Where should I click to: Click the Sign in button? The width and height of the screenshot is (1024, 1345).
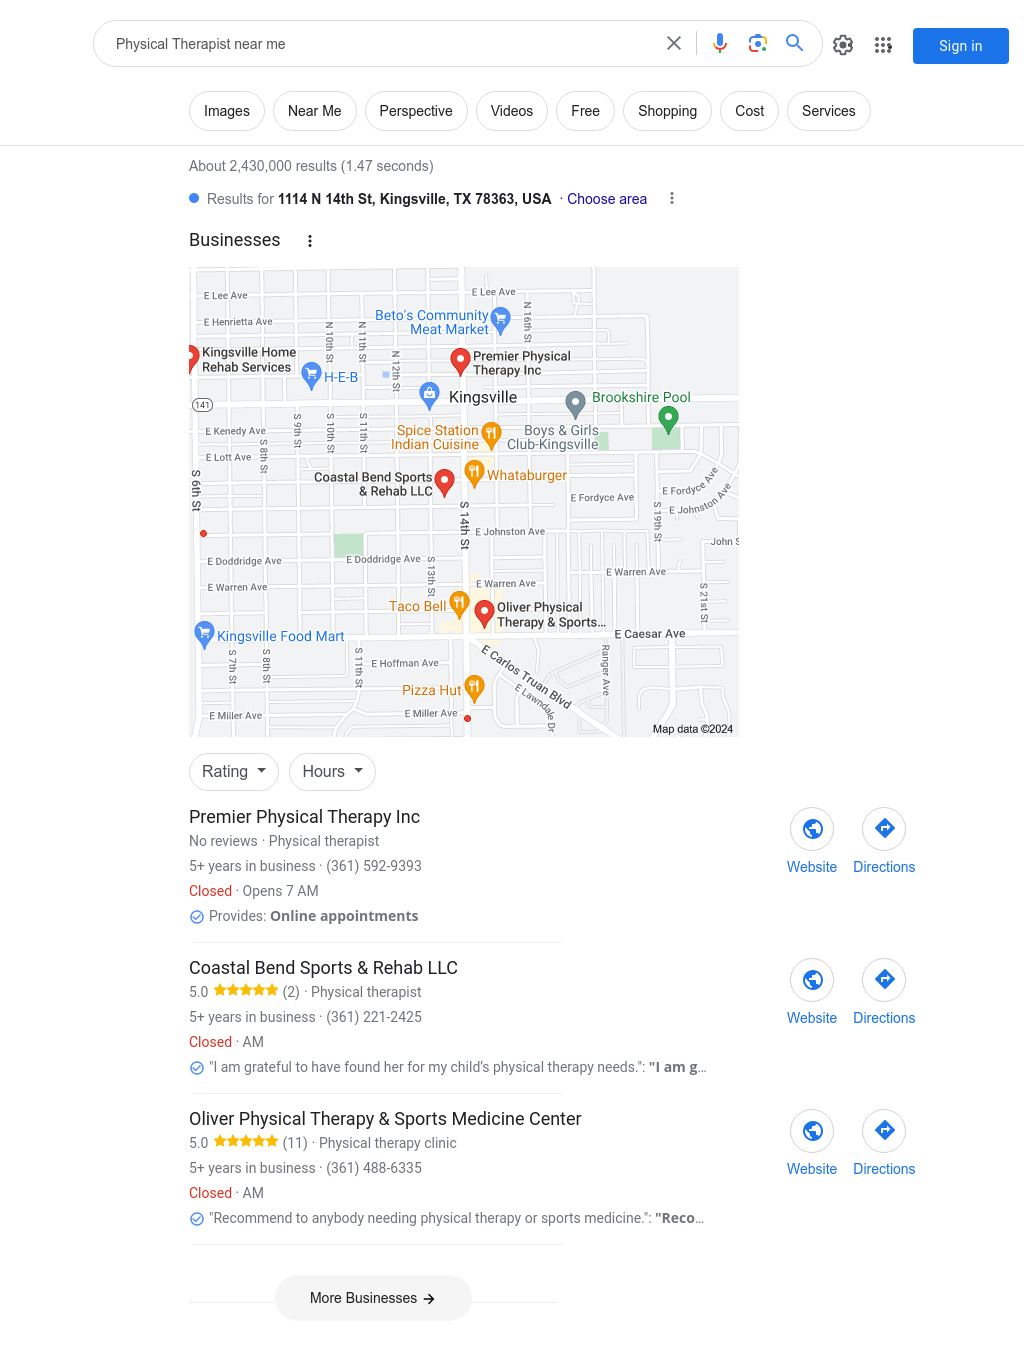pyautogui.click(x=961, y=46)
